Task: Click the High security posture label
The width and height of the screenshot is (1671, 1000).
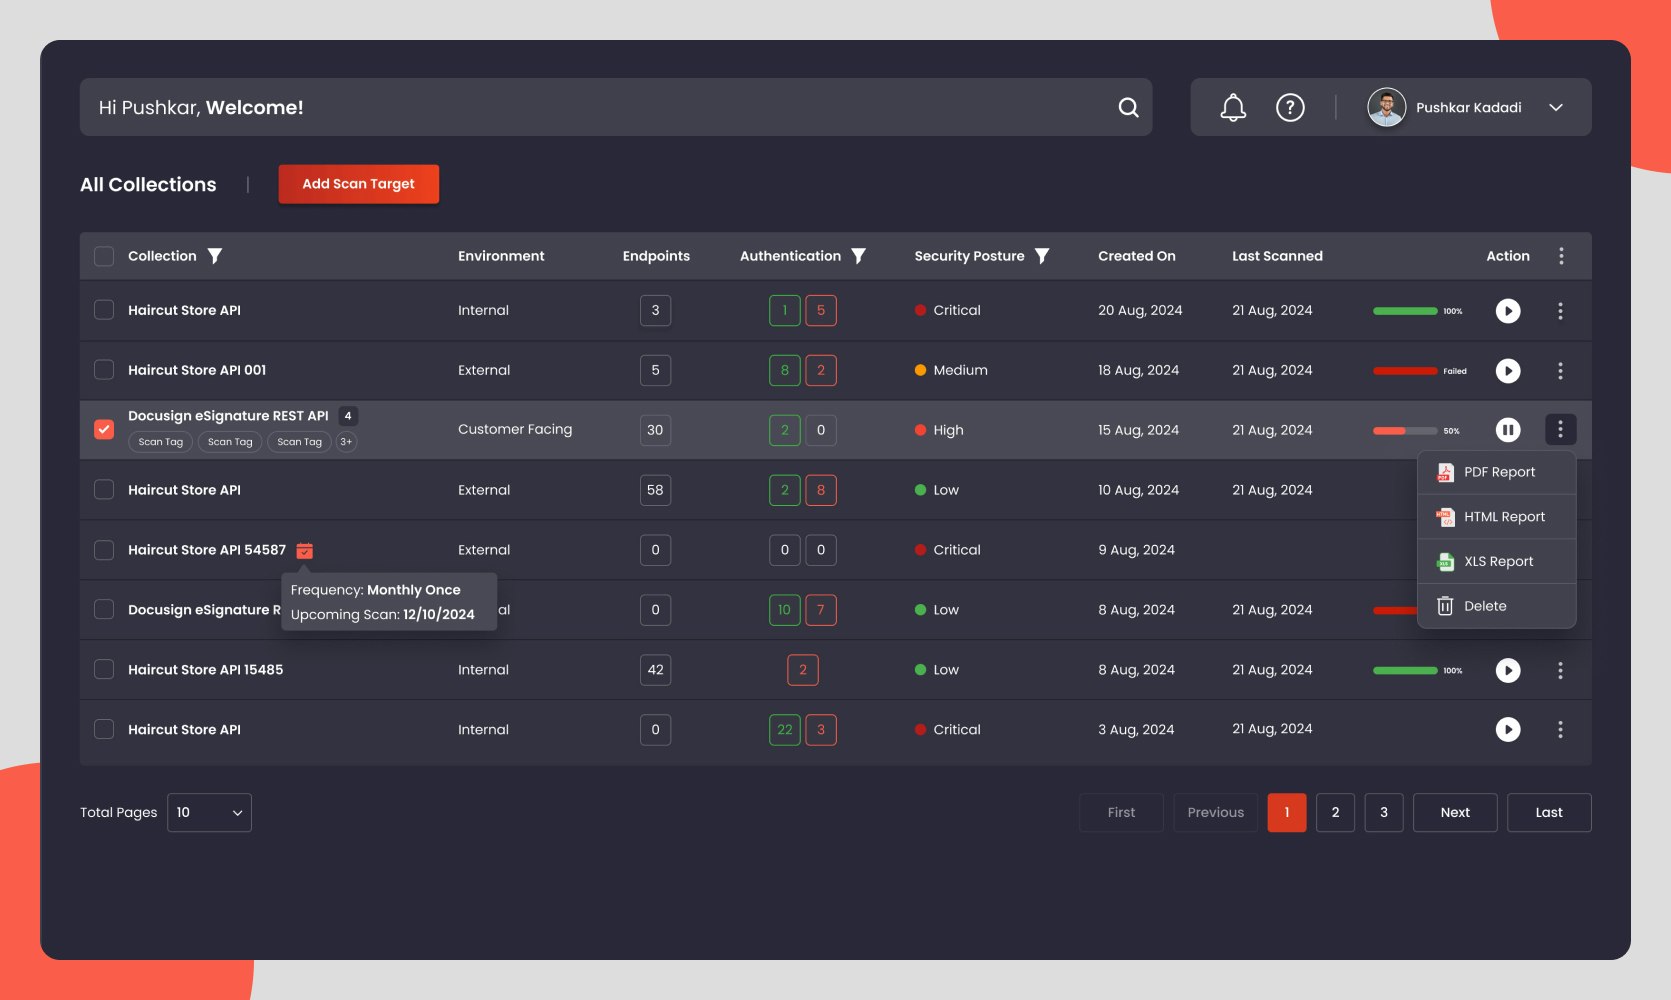Action: click(948, 430)
